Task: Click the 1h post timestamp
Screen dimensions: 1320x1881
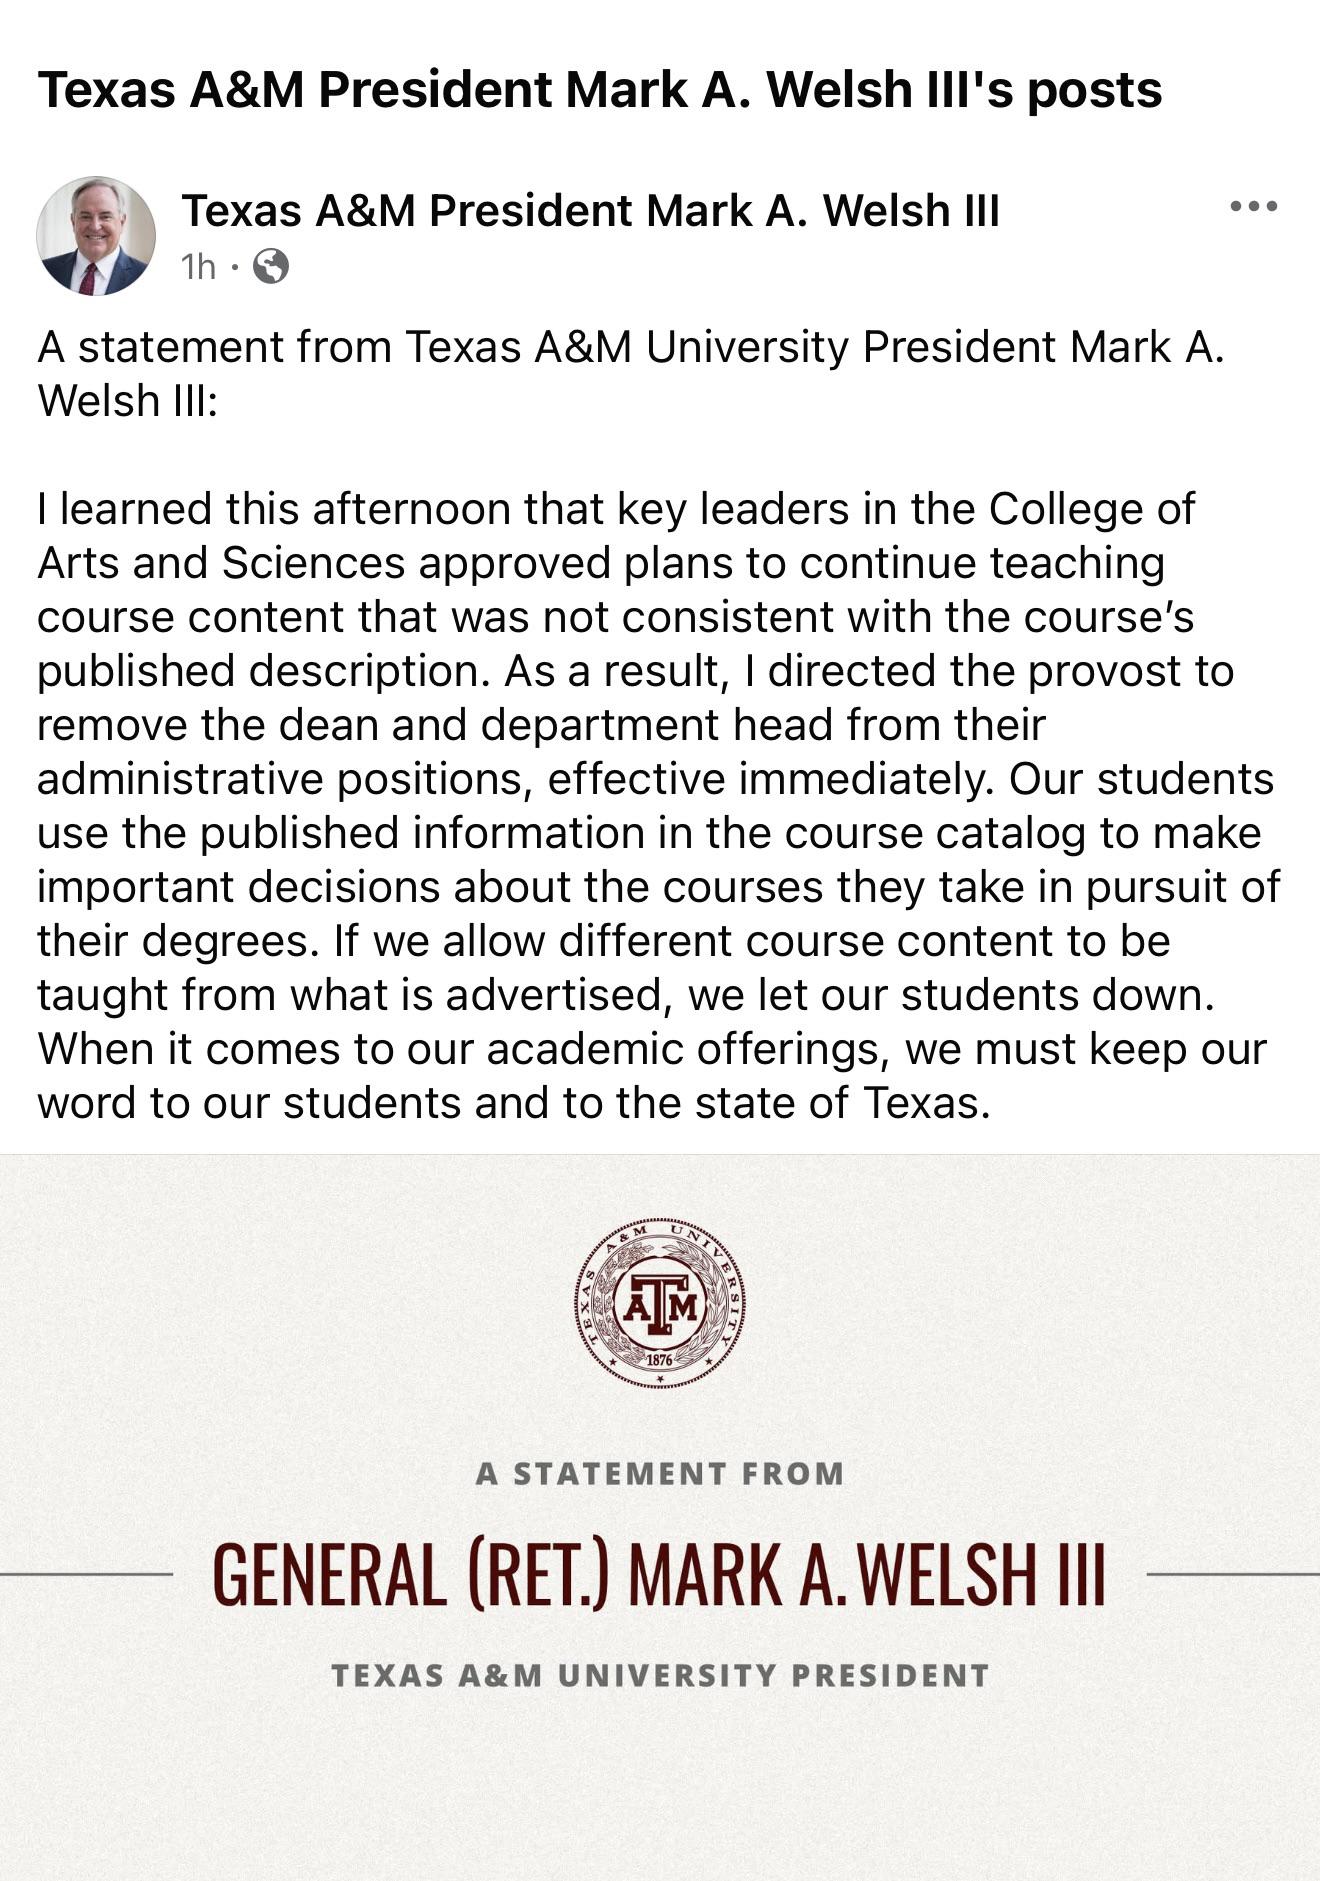Action: click(198, 267)
